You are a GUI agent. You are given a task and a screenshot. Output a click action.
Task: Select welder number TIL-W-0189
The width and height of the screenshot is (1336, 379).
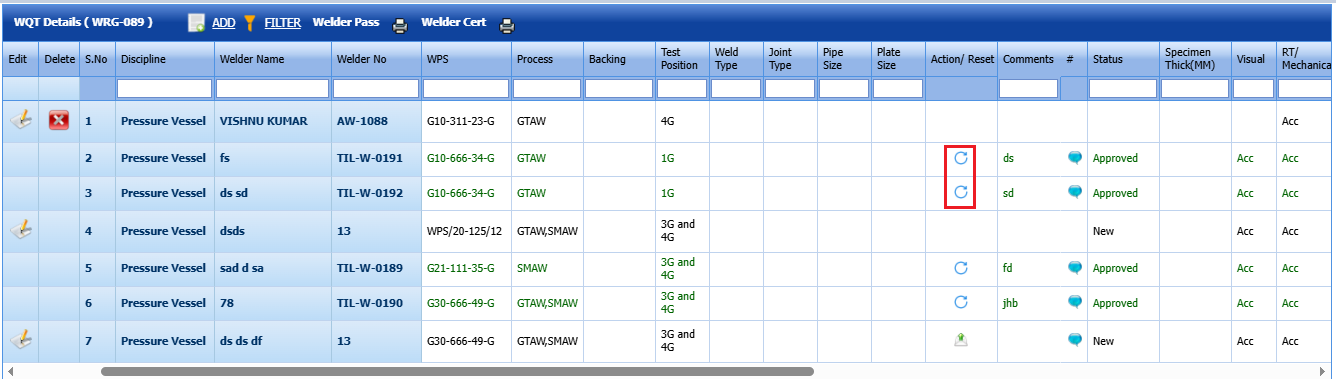click(x=369, y=268)
